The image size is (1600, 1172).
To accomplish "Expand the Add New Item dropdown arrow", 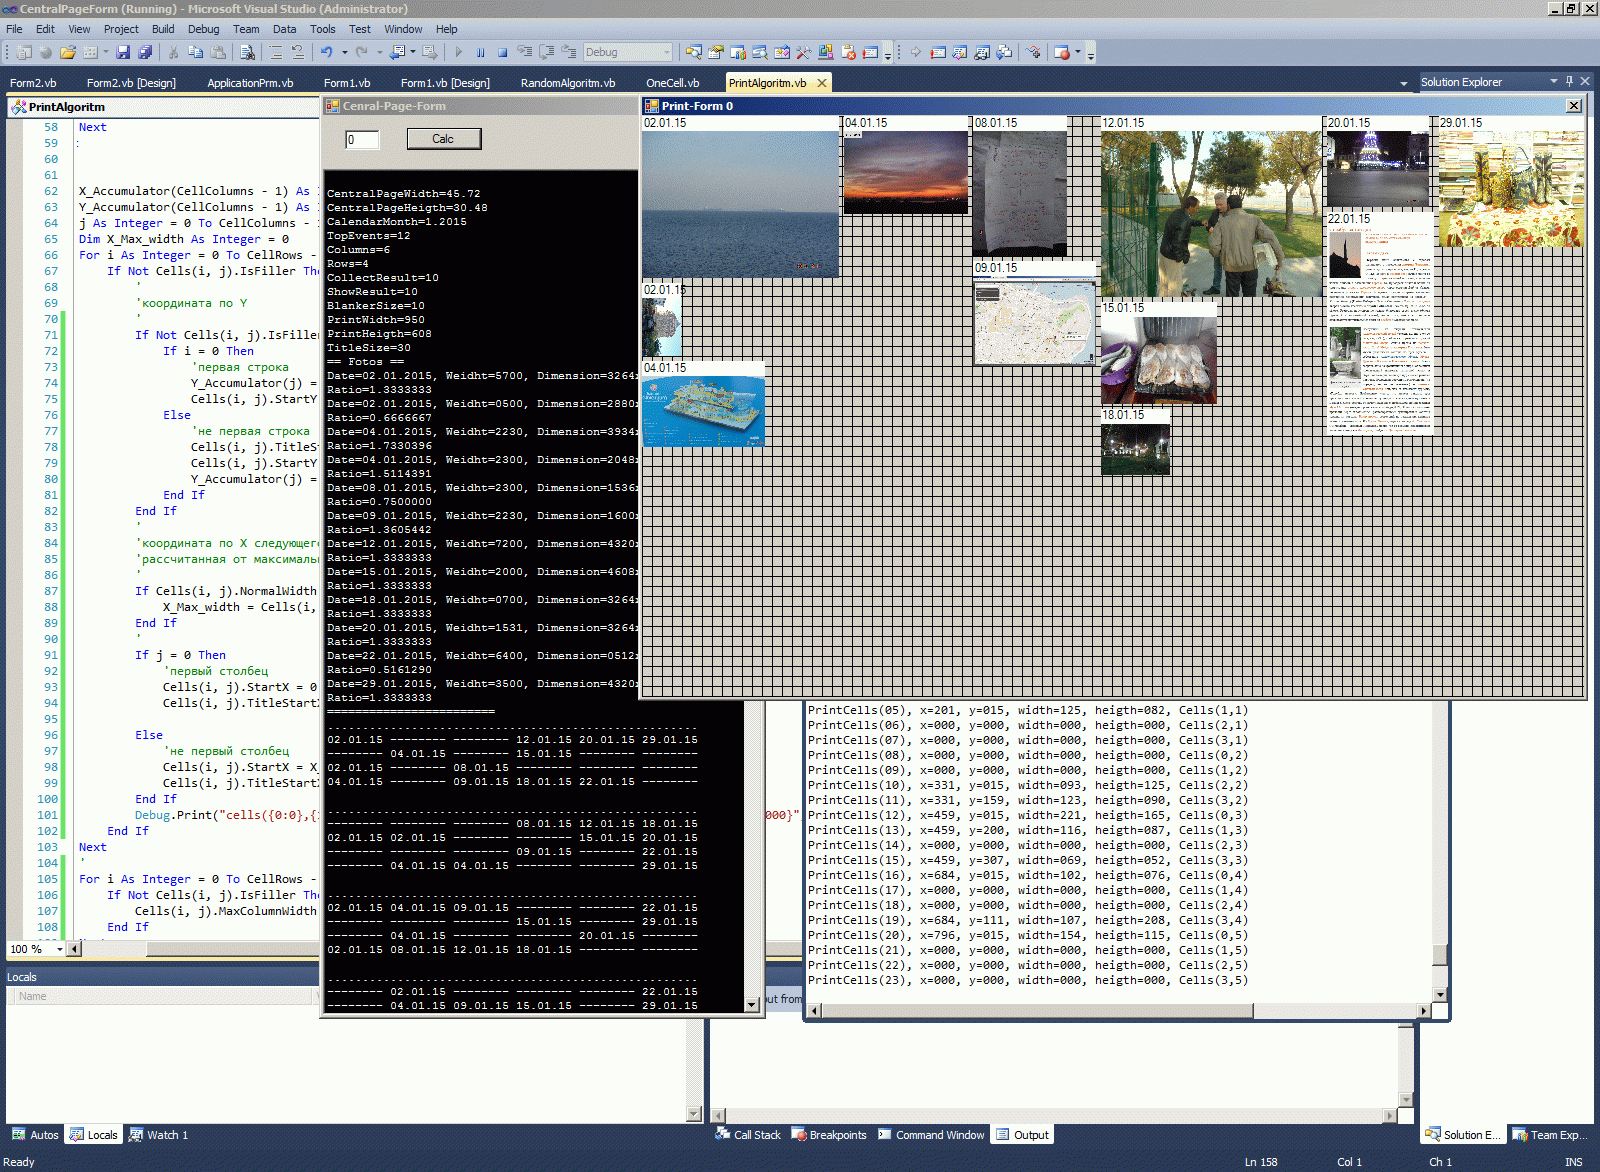I will [x=105, y=52].
